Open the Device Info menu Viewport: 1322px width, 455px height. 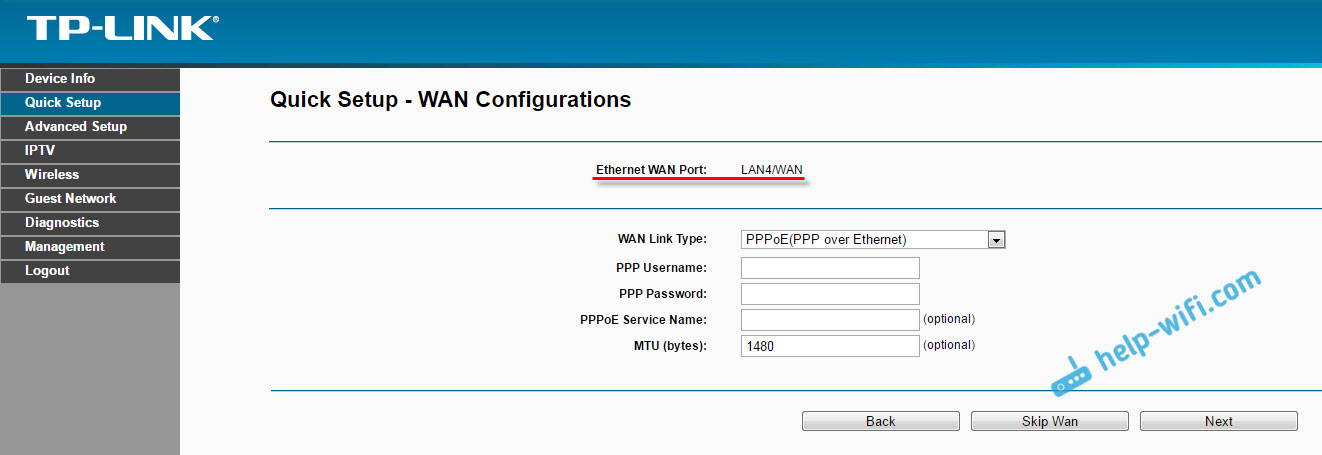click(60, 79)
